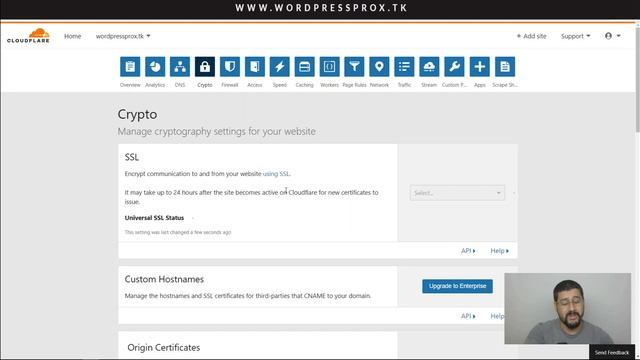Open the Apps plus icon

point(480,67)
